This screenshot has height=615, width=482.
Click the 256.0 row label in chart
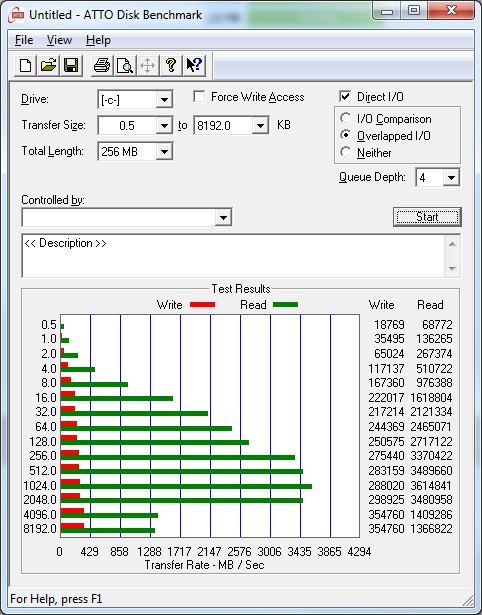coord(43,456)
